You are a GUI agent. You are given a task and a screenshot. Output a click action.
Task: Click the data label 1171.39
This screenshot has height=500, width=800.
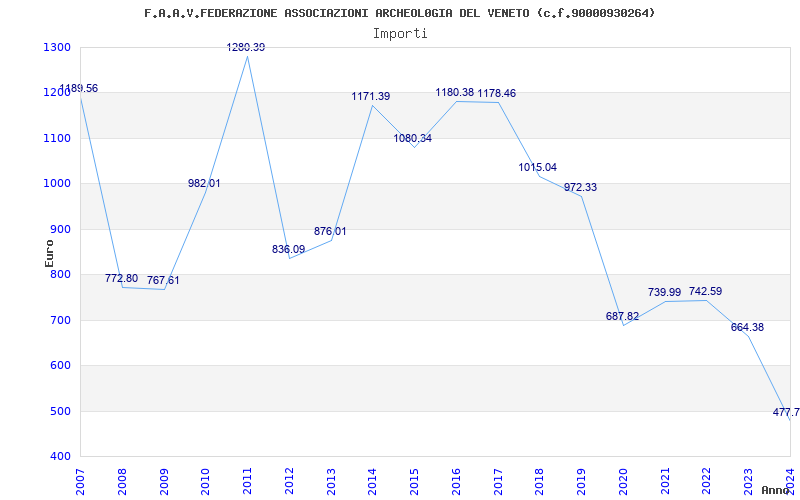click(x=371, y=96)
